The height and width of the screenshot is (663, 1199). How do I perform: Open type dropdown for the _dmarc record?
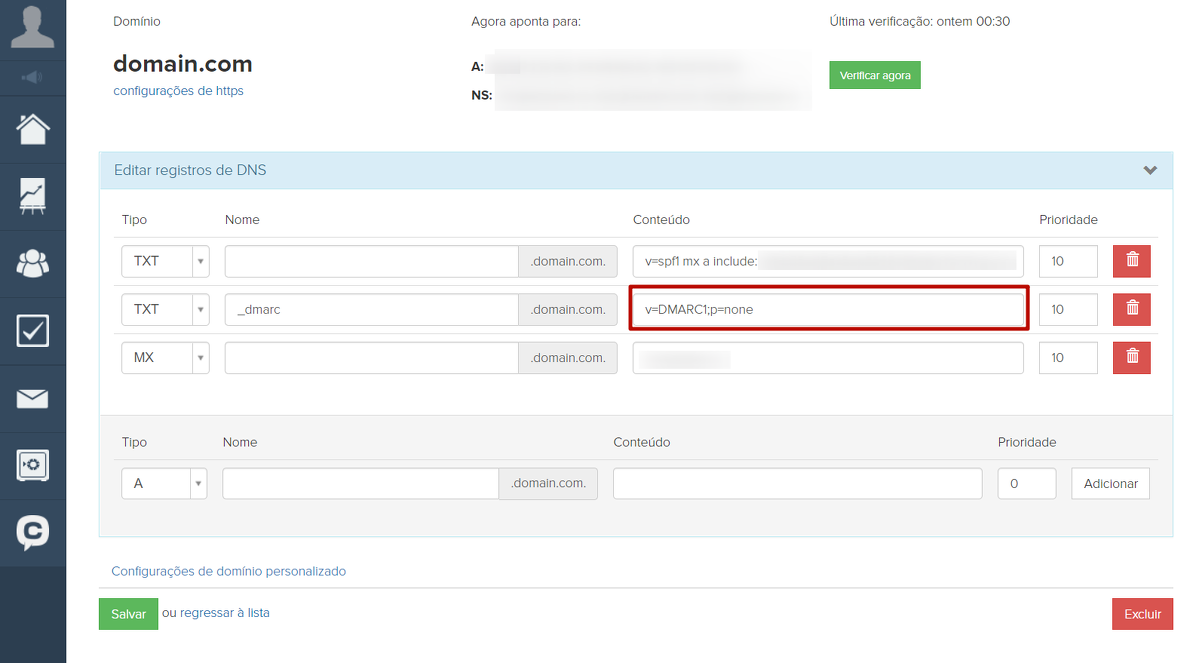pyautogui.click(x=166, y=309)
